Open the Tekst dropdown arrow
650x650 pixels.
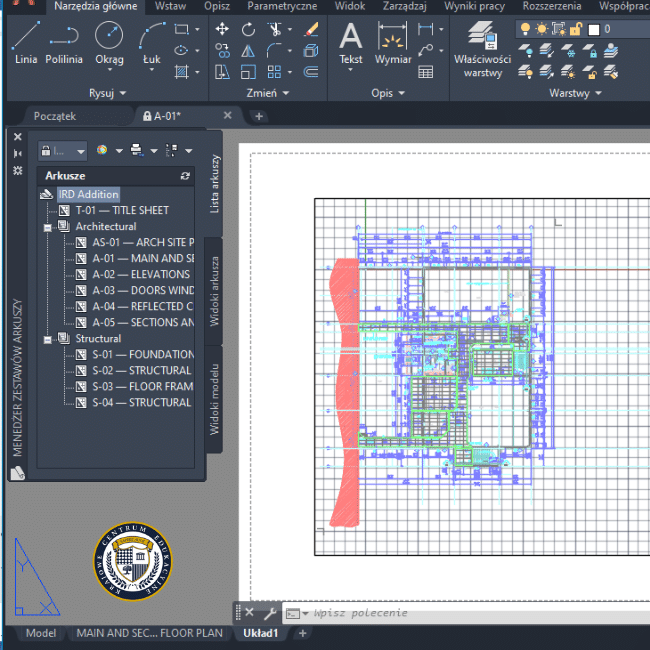pyautogui.click(x=350, y=70)
